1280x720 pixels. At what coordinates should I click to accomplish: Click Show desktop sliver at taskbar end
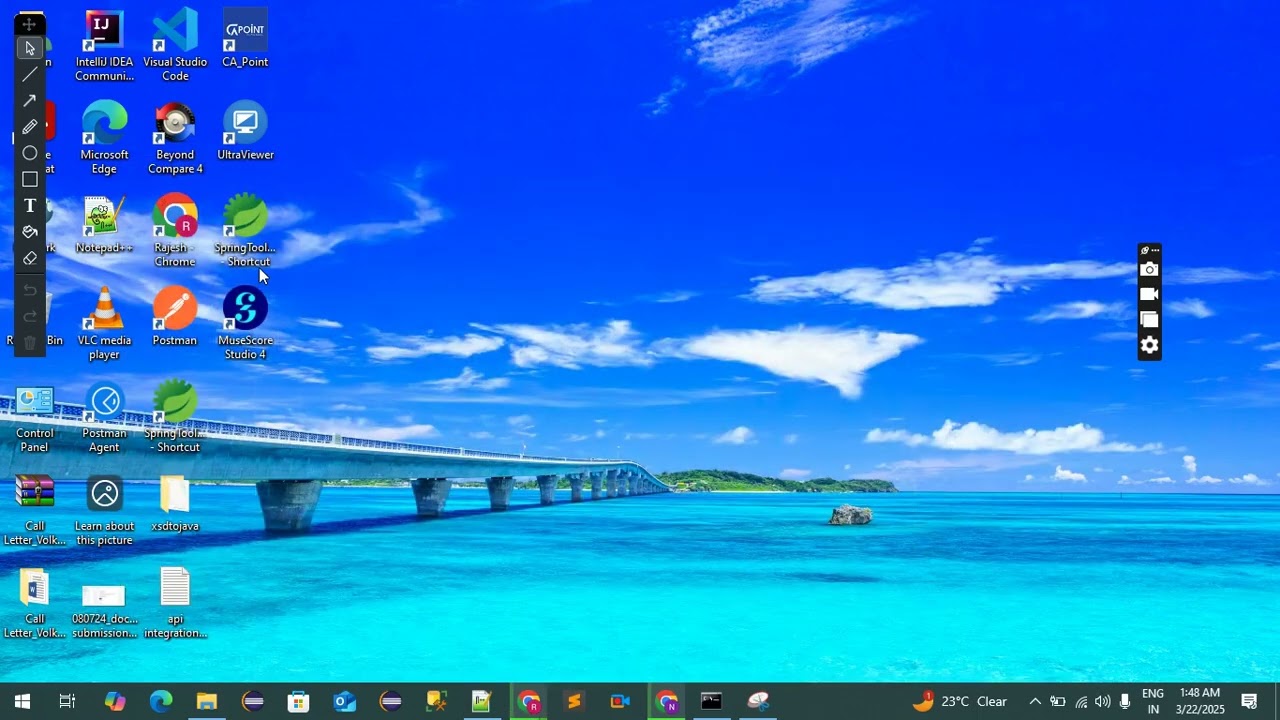tap(1277, 701)
